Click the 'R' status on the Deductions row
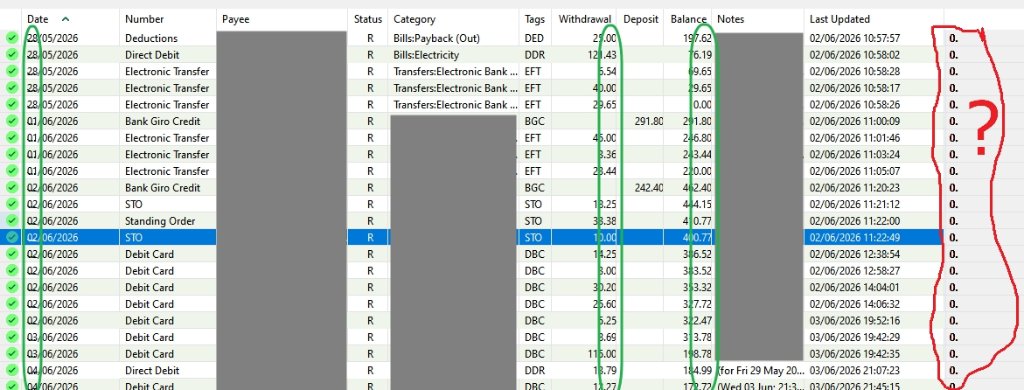Image resolution: width=1024 pixels, height=390 pixels. (370, 39)
